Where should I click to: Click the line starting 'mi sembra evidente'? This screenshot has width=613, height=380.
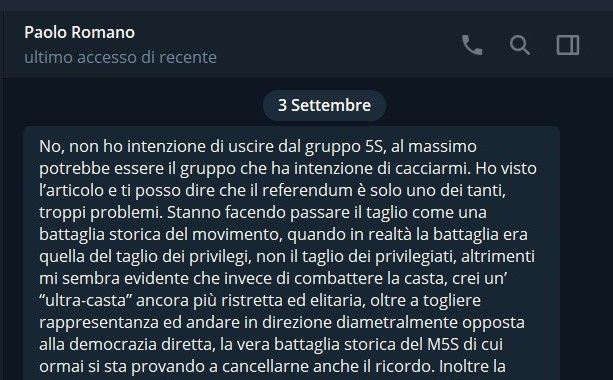273,278
